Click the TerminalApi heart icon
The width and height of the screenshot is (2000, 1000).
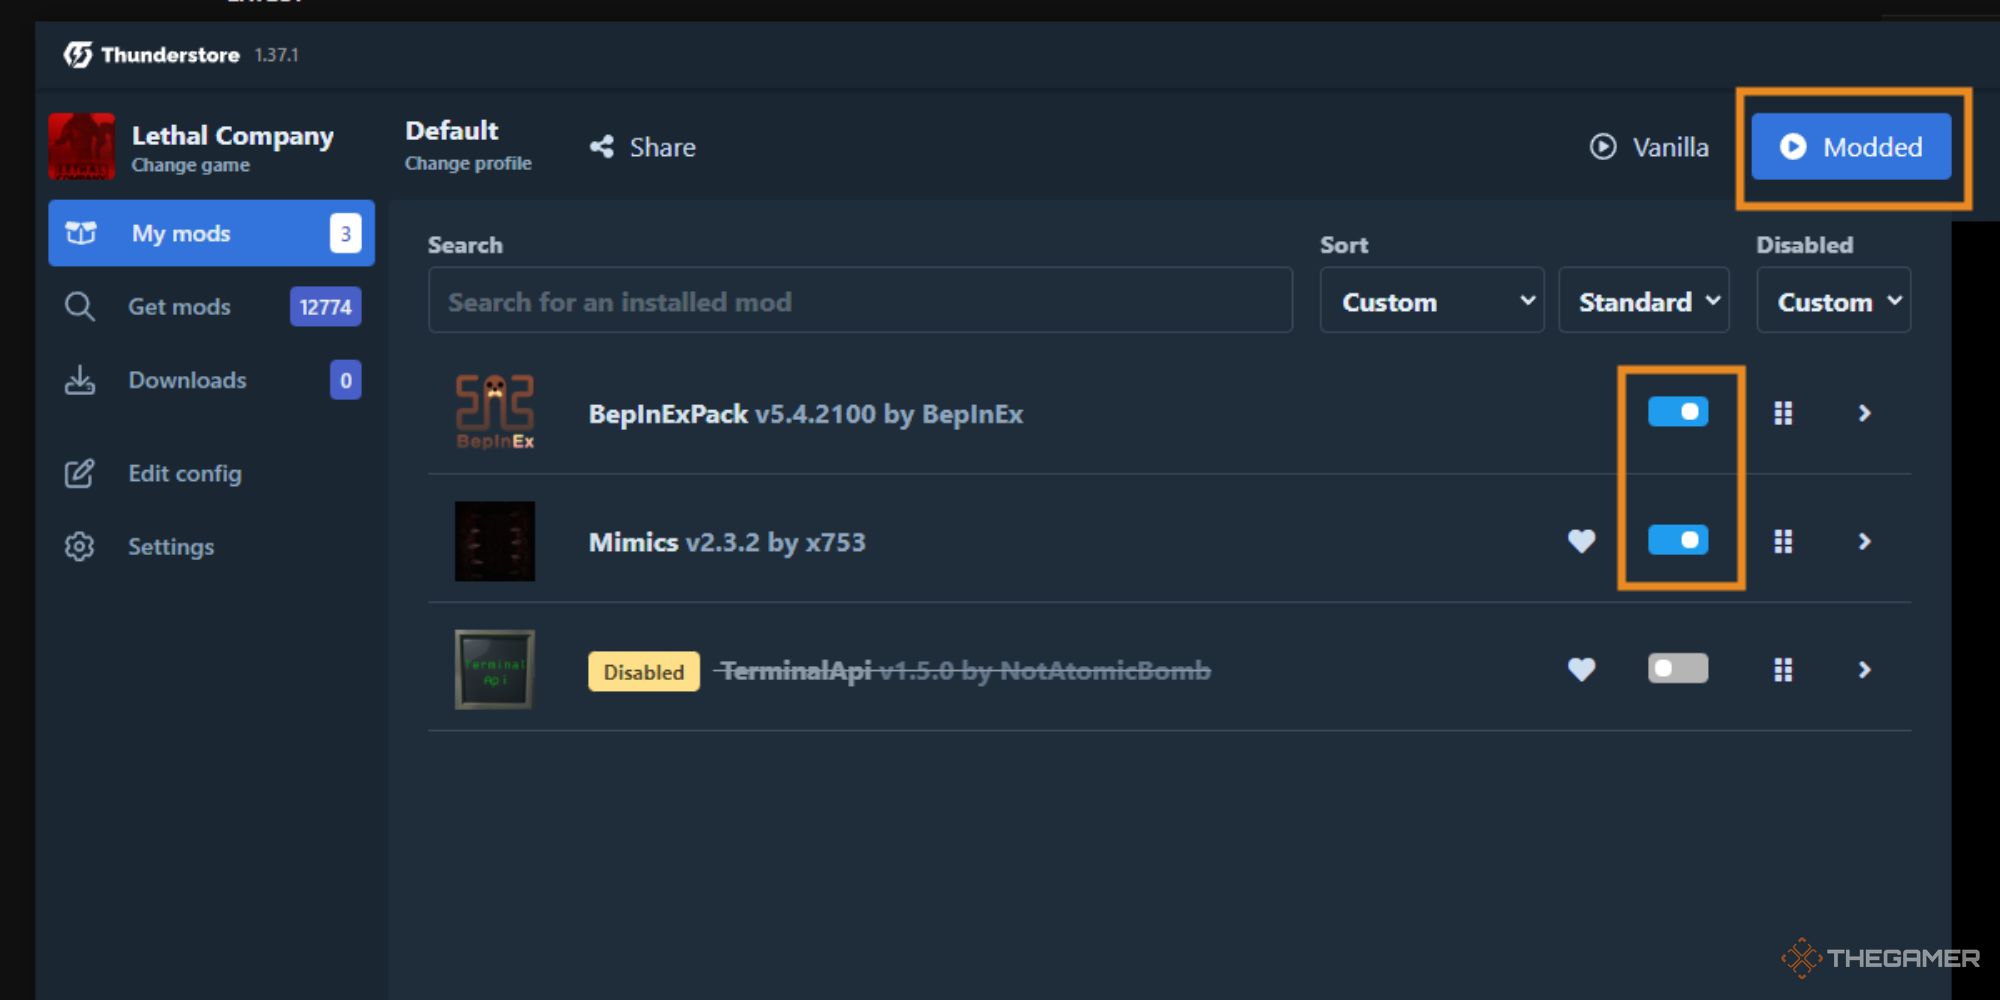(1581, 669)
